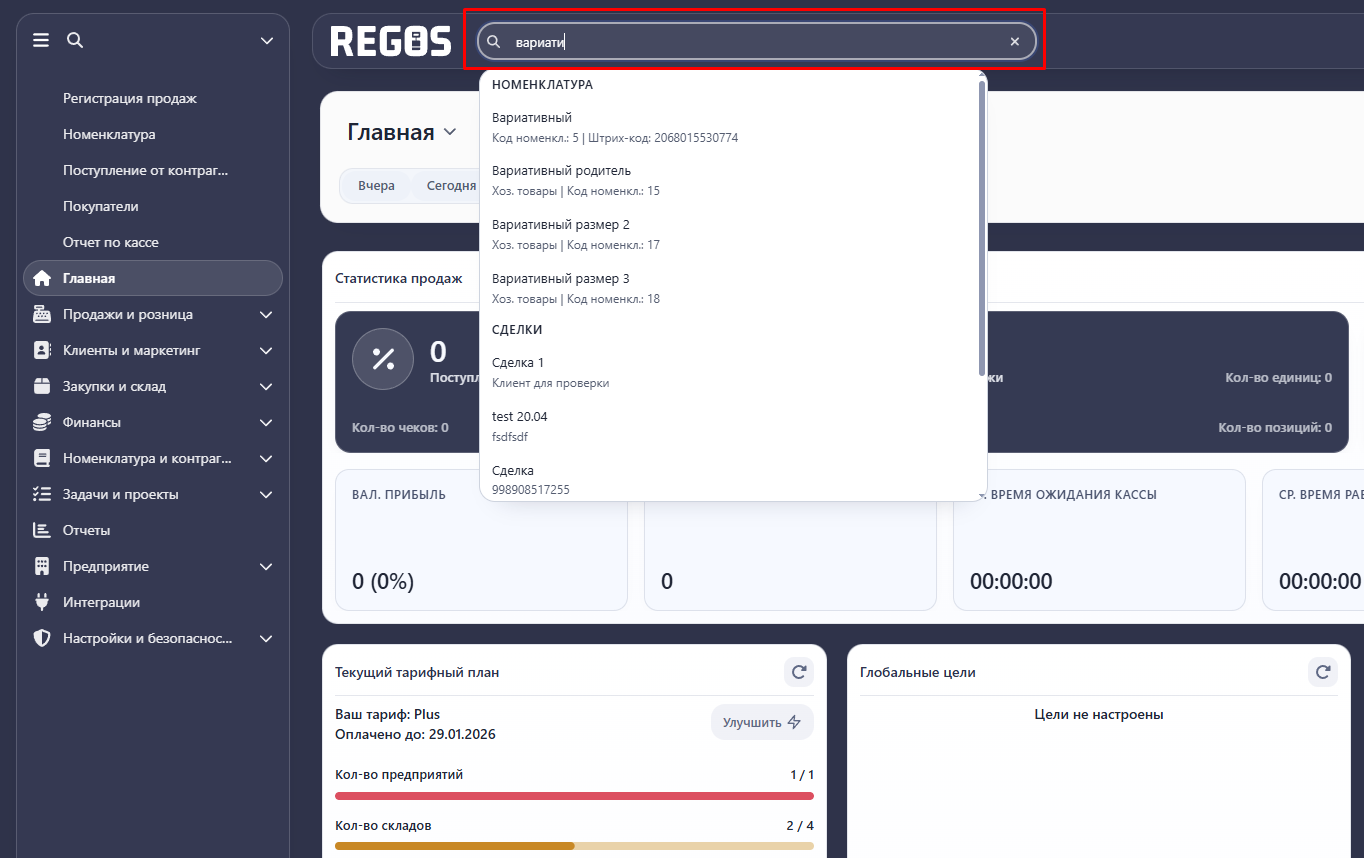Image resolution: width=1364 pixels, height=858 pixels.
Task: Expand the Финансы menu section
Action: pos(265,422)
